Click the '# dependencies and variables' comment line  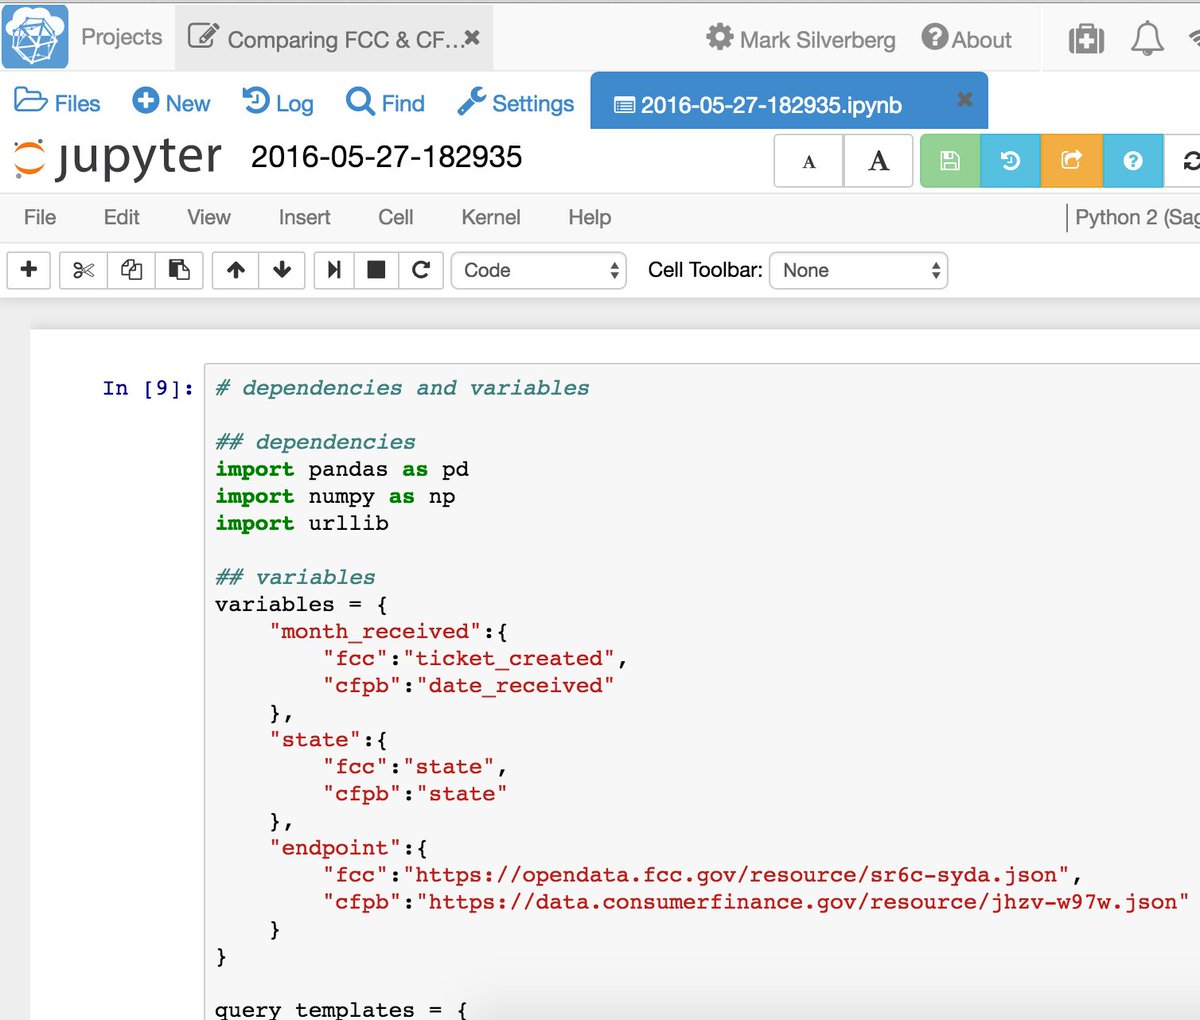[402, 388]
